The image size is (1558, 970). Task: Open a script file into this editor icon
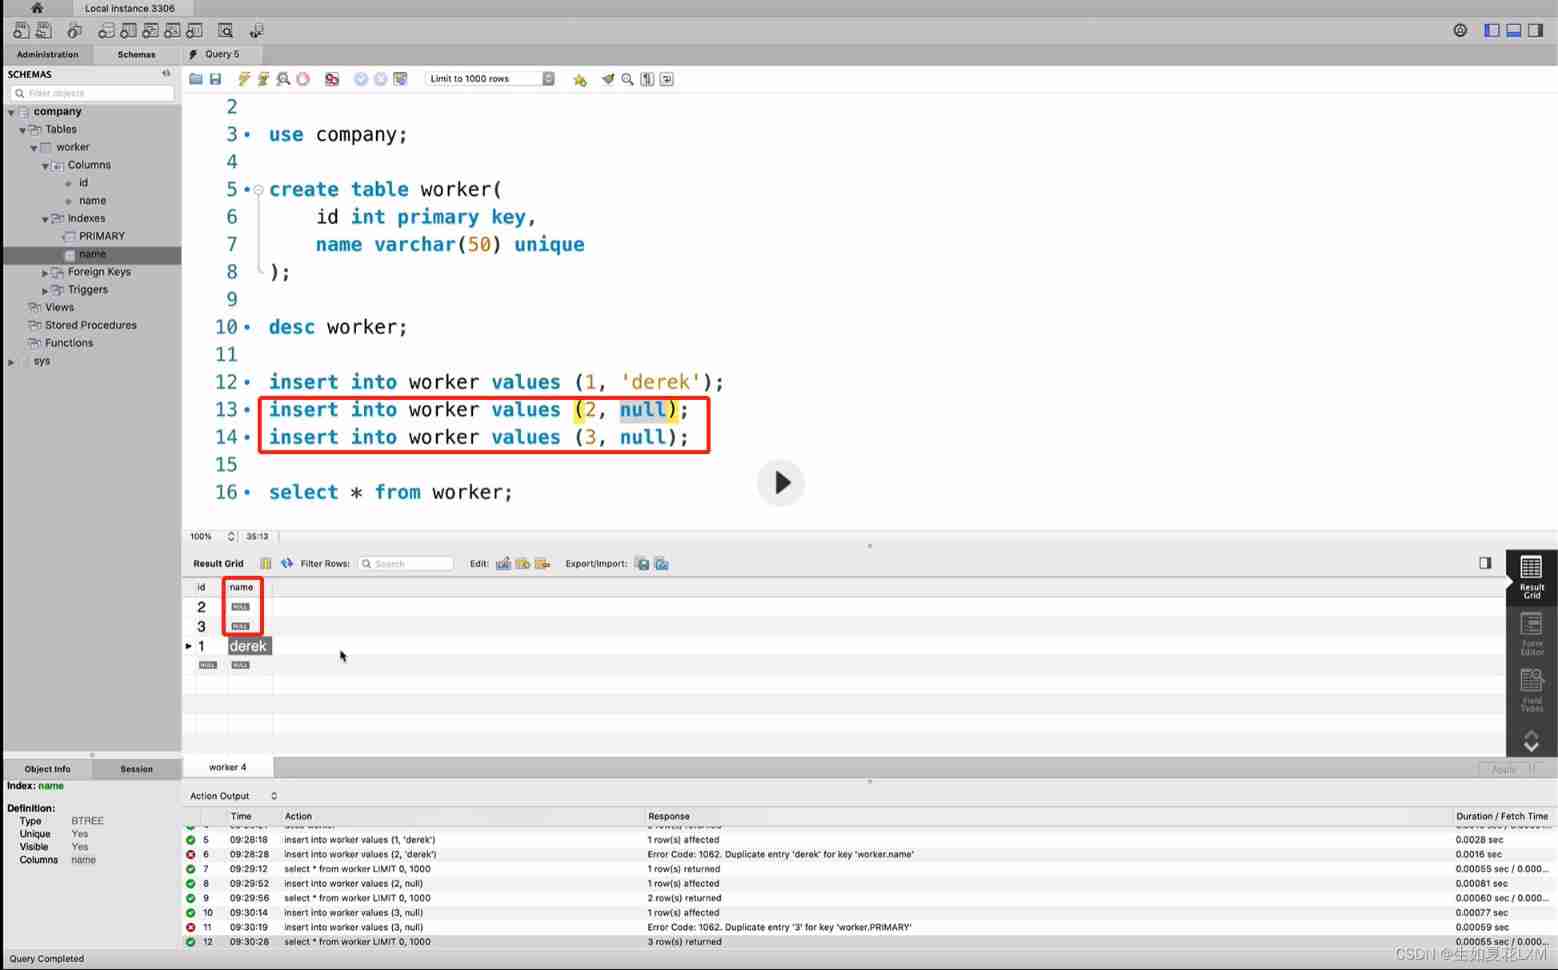[x=196, y=79]
